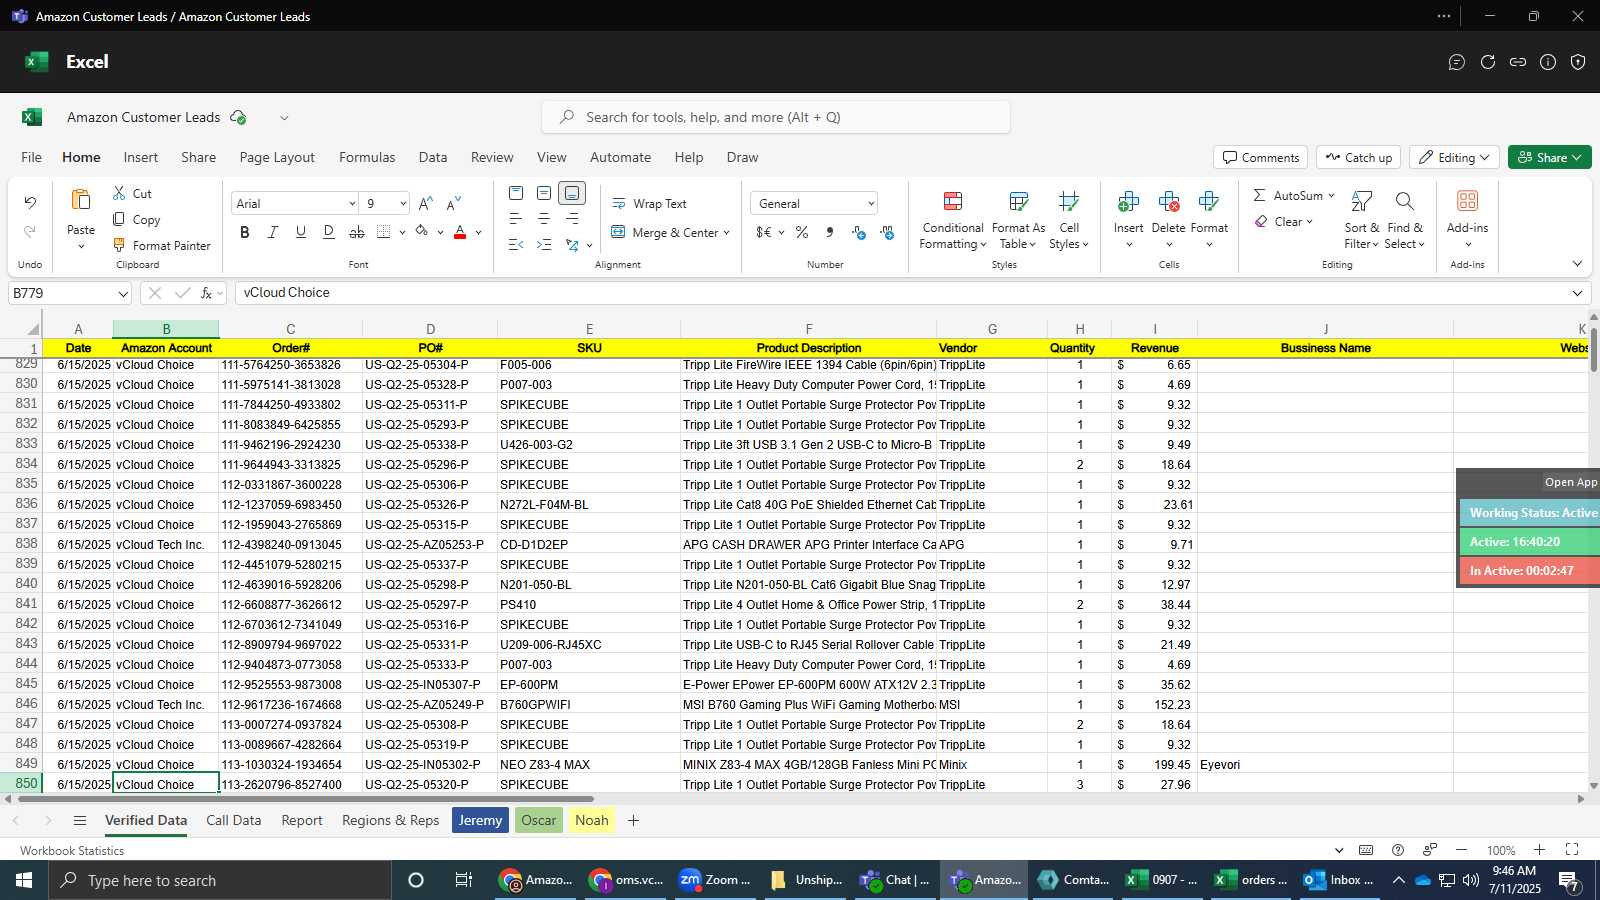This screenshot has width=1600, height=900.
Task: Switch to the Call Data sheet tab
Action: pyautogui.click(x=233, y=820)
